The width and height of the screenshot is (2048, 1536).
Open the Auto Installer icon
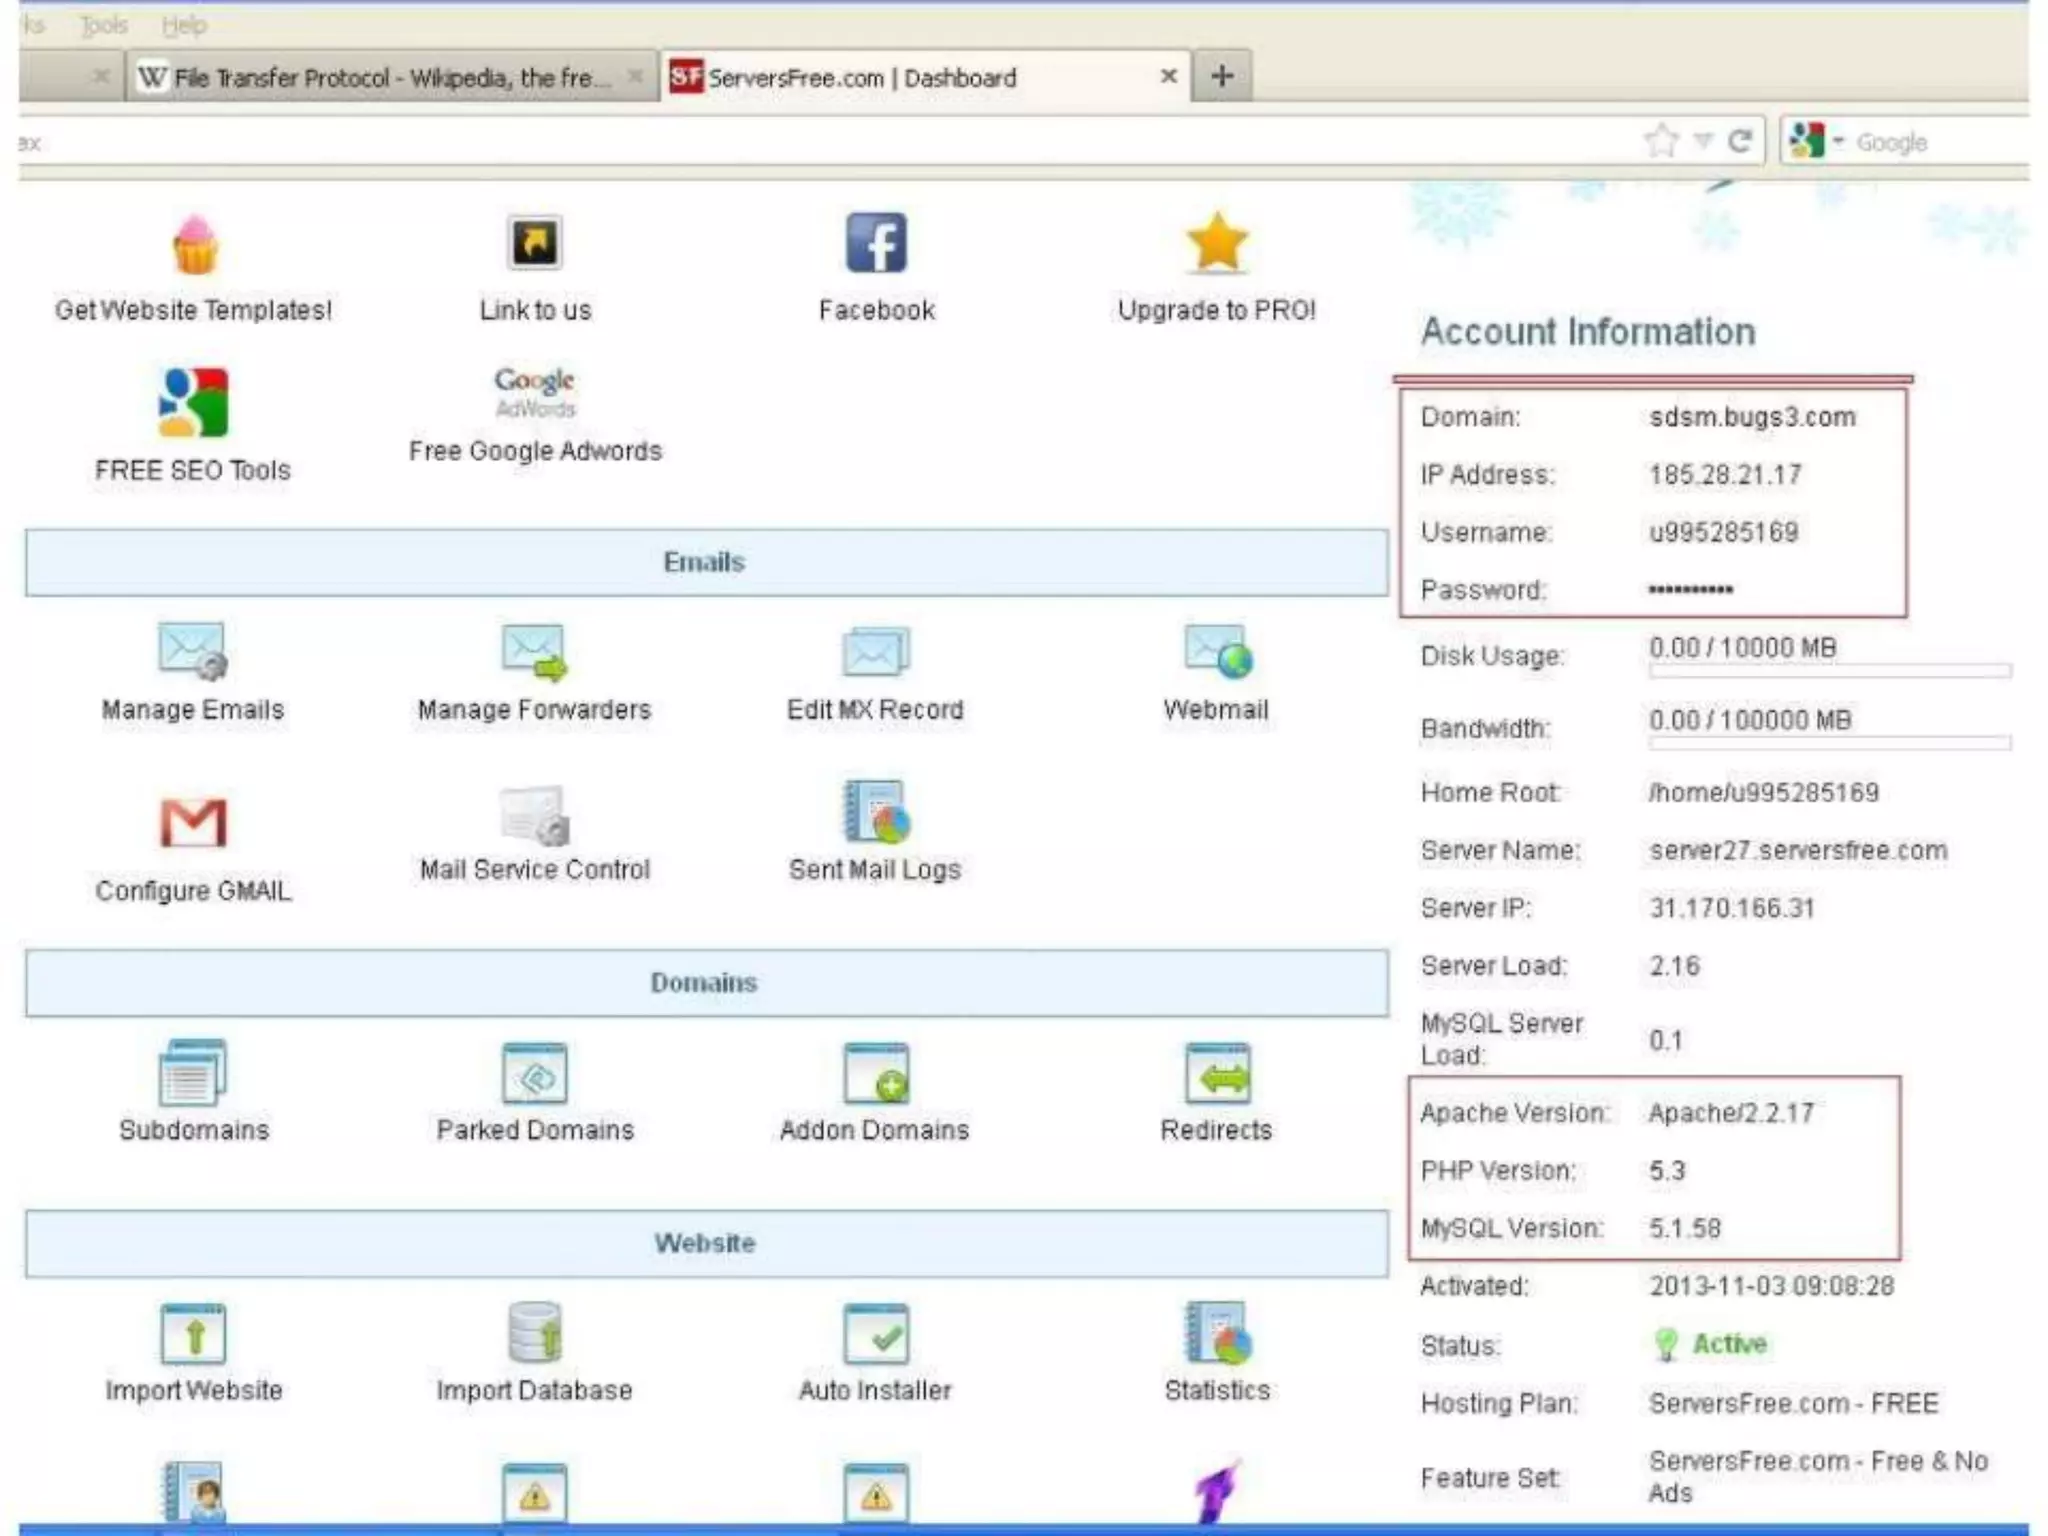point(875,1334)
